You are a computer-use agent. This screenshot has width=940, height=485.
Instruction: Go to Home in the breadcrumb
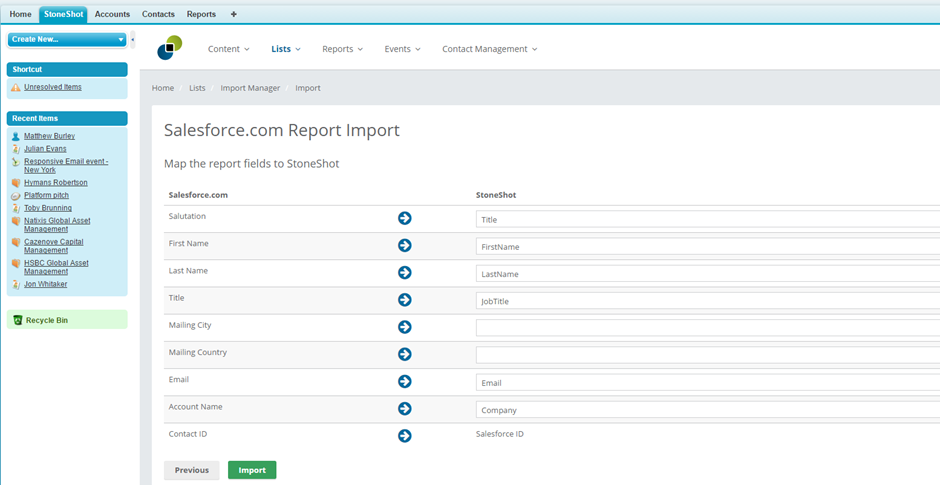162,88
